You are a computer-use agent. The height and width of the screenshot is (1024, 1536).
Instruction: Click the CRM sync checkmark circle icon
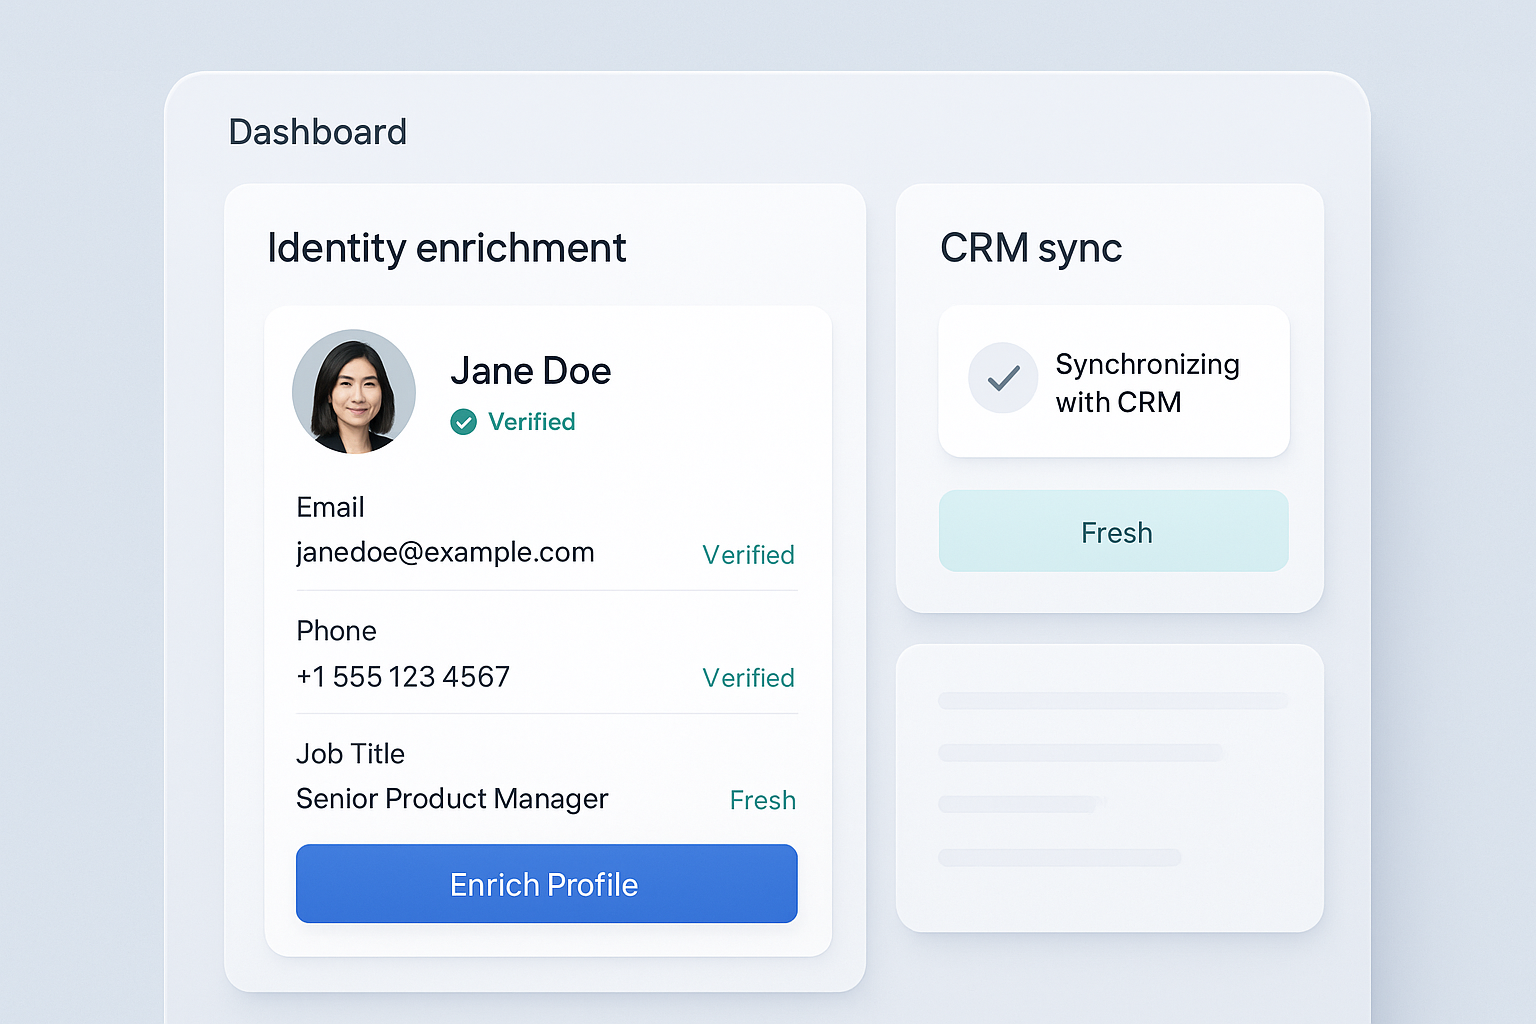1003,378
